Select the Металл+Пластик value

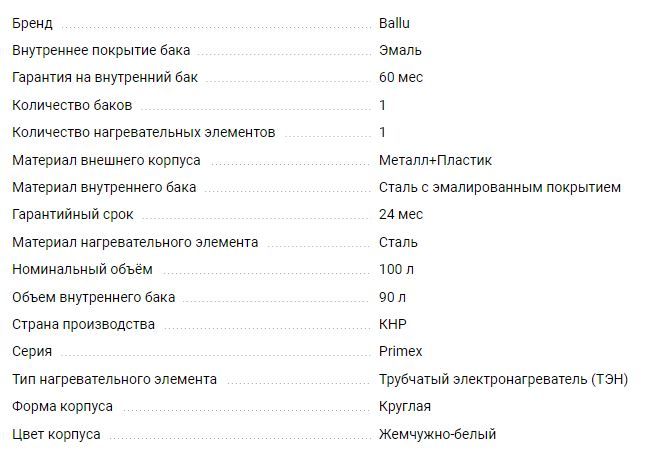(x=435, y=160)
